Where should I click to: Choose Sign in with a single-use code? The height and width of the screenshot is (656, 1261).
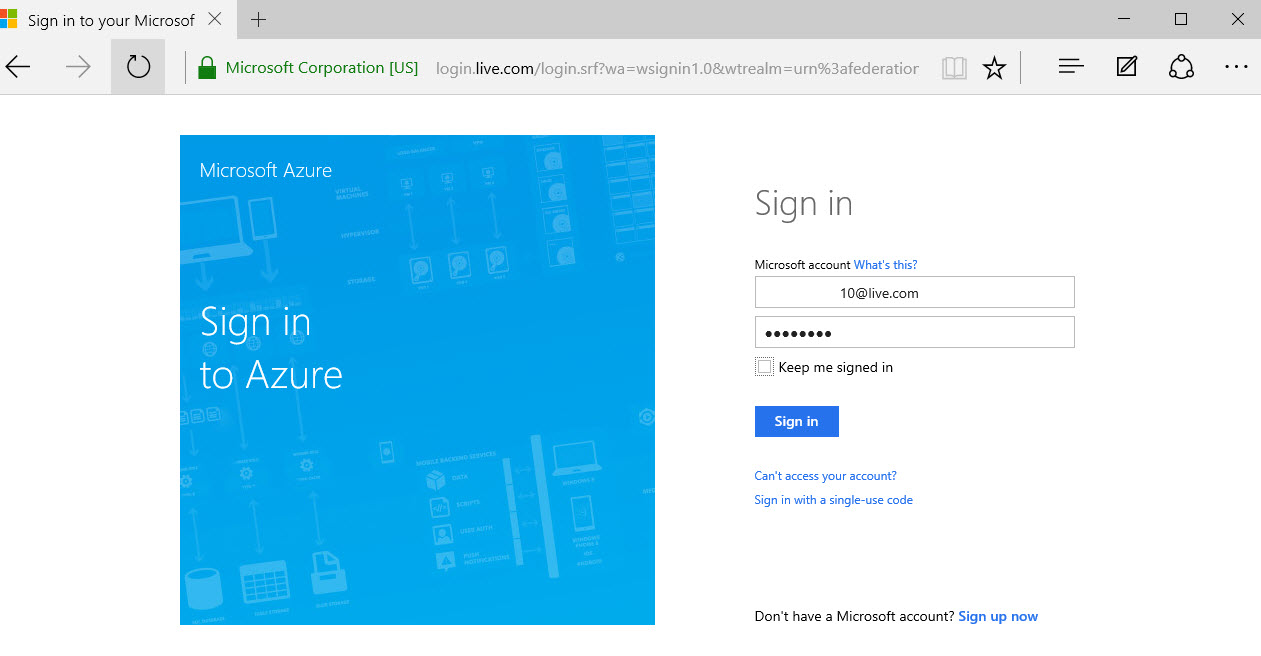[x=833, y=500]
